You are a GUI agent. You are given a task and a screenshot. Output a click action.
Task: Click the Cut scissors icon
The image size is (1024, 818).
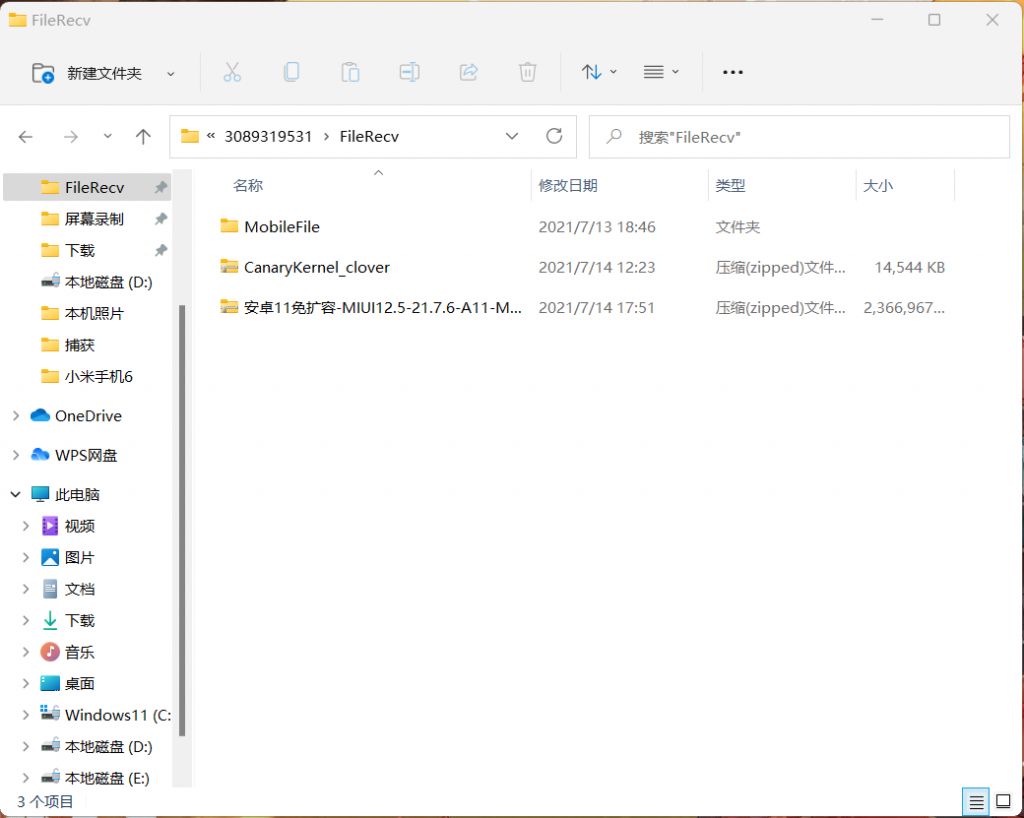tap(232, 72)
